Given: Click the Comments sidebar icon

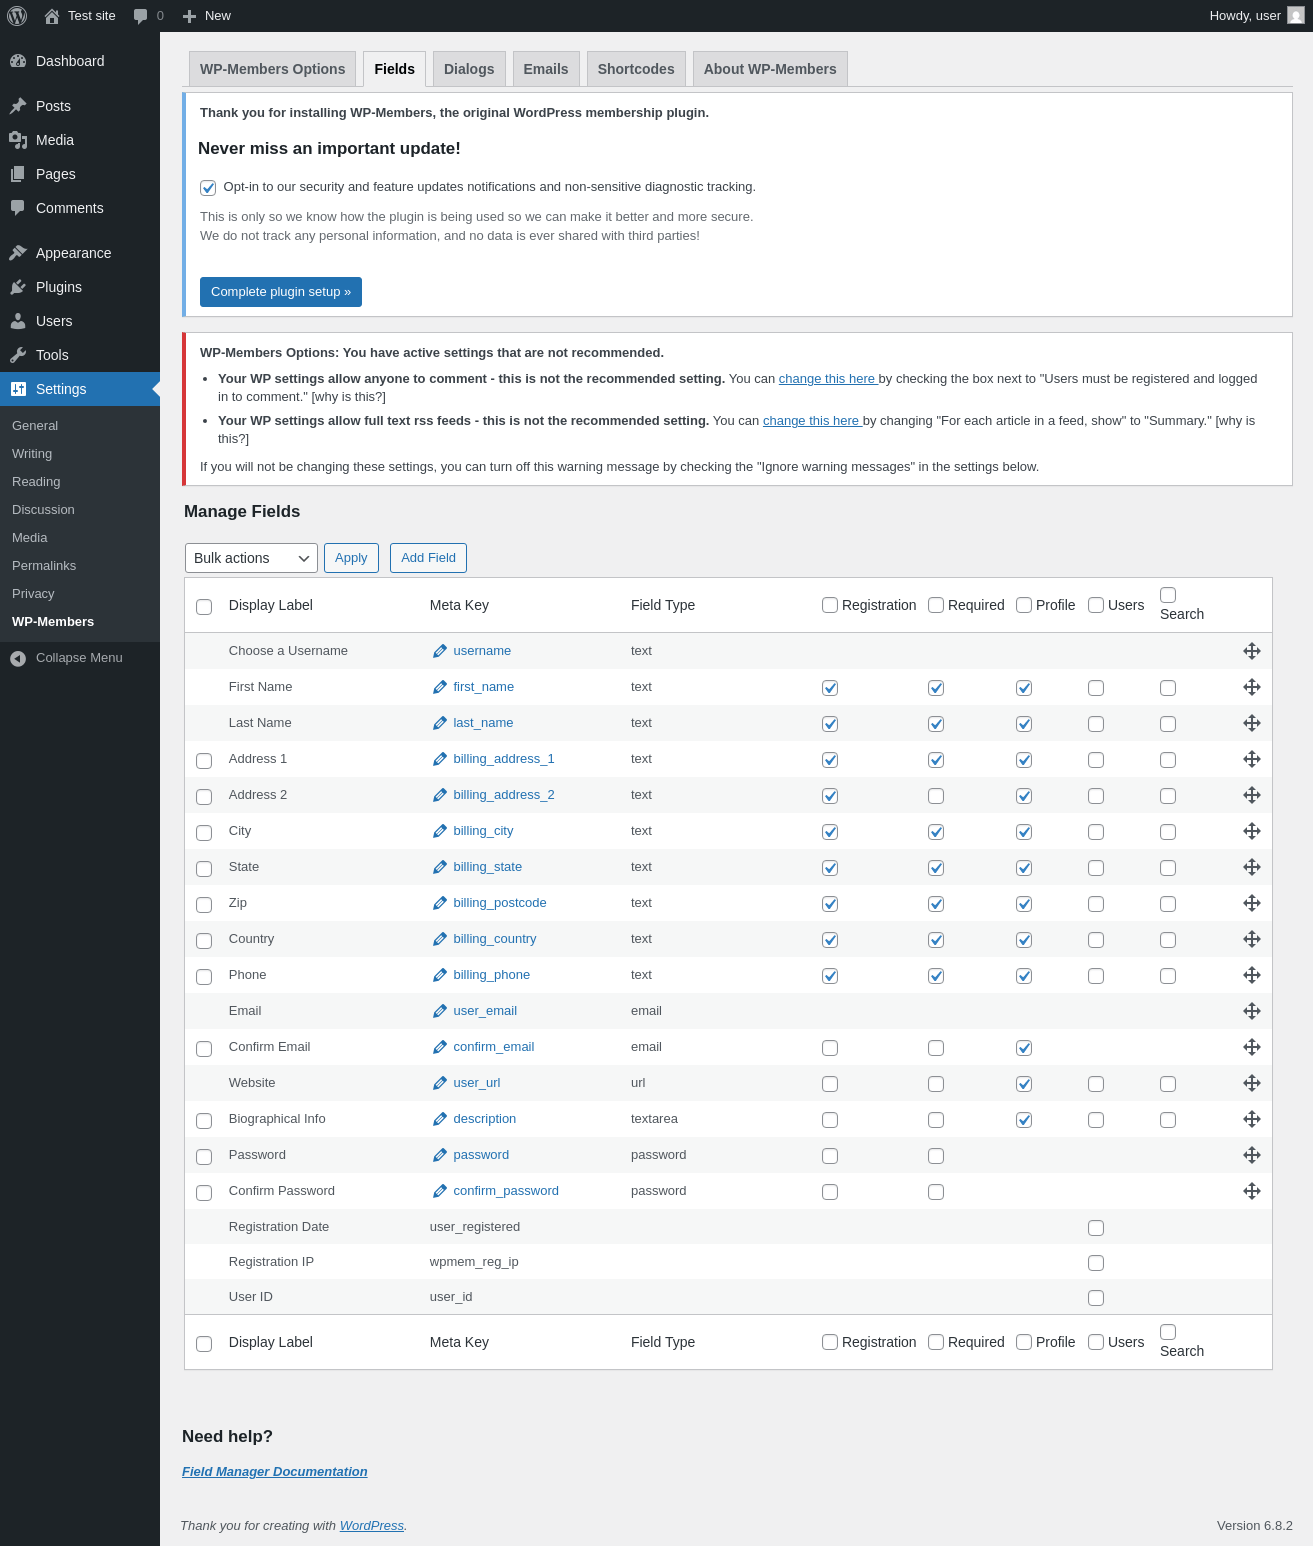Looking at the screenshot, I should pyautogui.click(x=18, y=208).
